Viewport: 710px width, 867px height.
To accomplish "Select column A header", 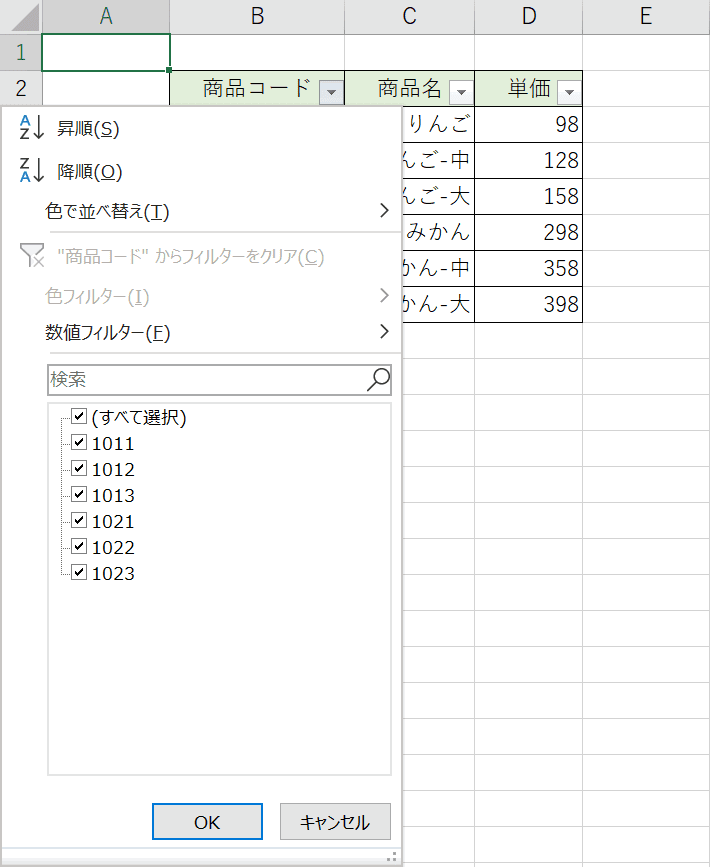I will (x=106, y=17).
